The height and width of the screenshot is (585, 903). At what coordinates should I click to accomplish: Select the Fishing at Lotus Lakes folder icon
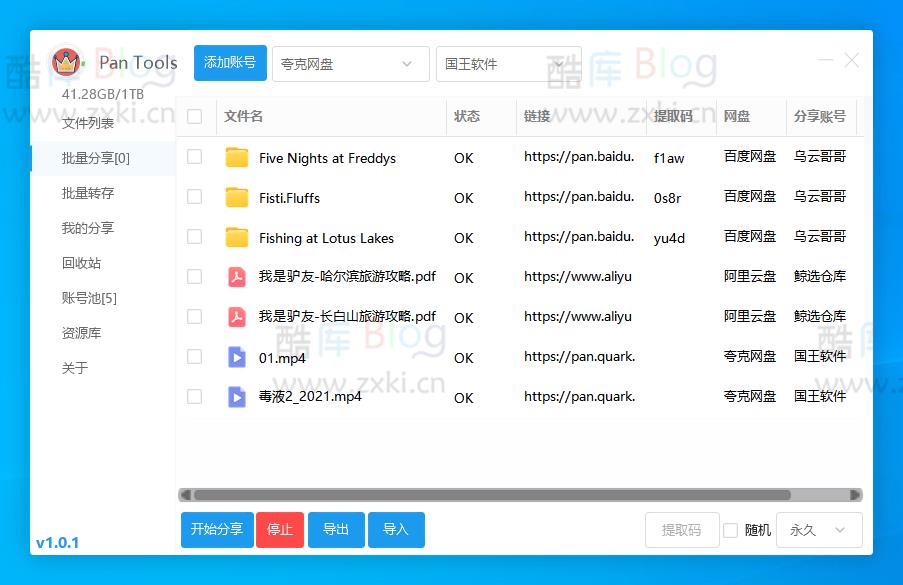click(237, 237)
